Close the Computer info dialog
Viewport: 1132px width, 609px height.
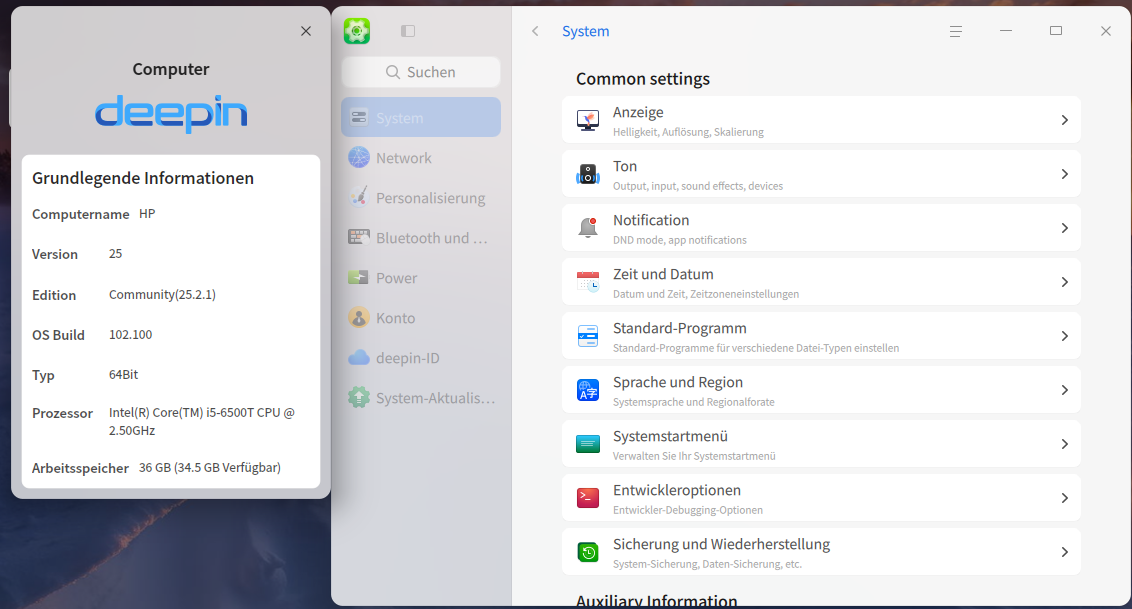[x=306, y=31]
